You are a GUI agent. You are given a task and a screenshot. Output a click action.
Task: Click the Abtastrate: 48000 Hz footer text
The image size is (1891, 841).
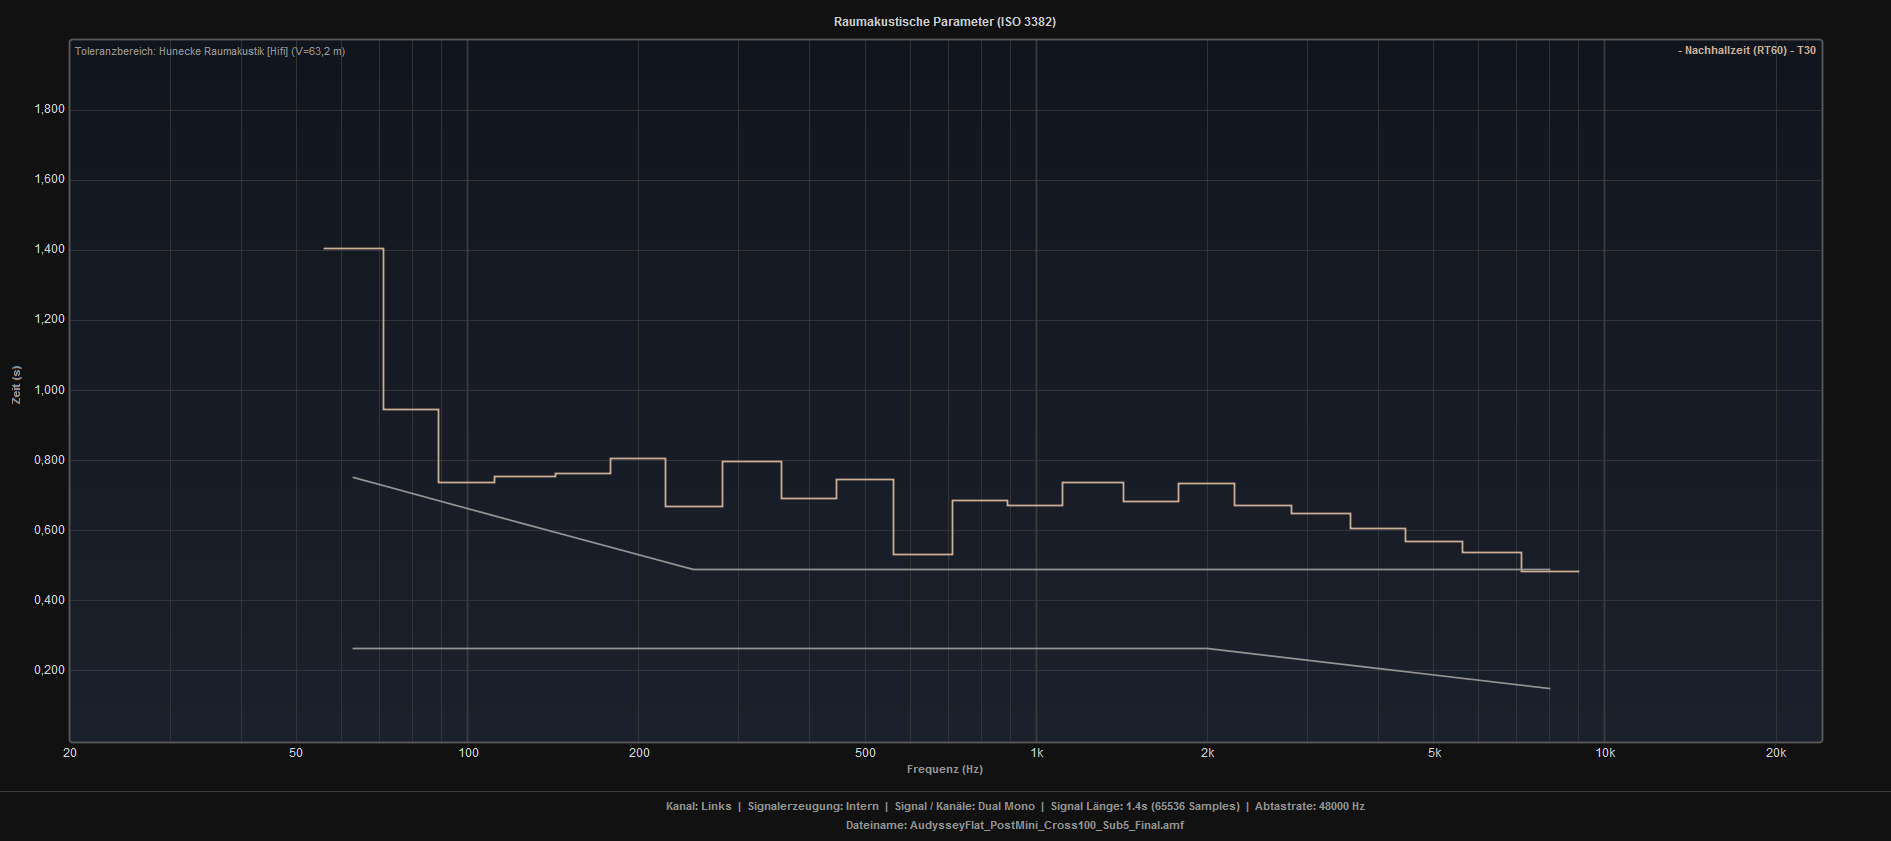[x=1309, y=806]
